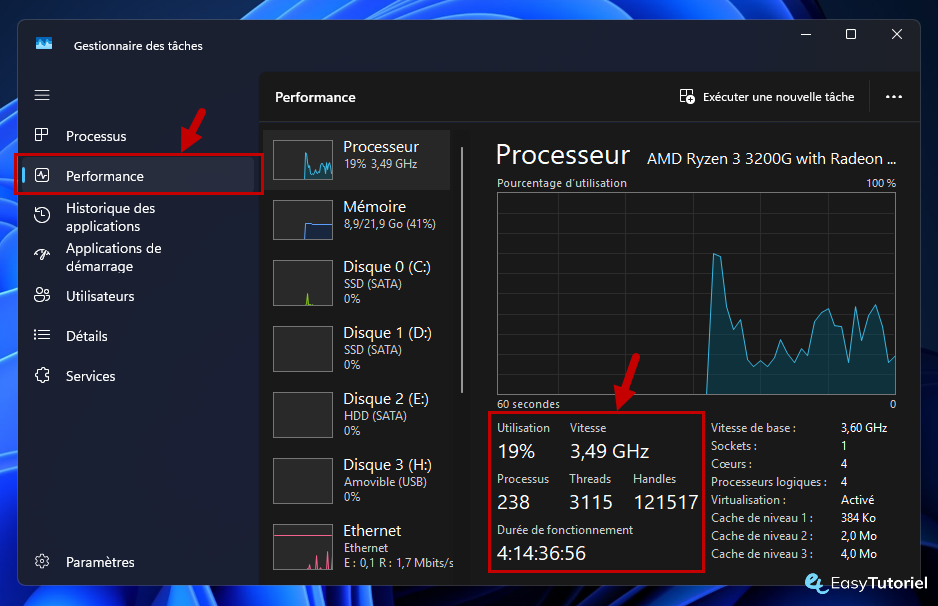
Task: Select the Utilisateurs icon
Action: click(x=42, y=296)
